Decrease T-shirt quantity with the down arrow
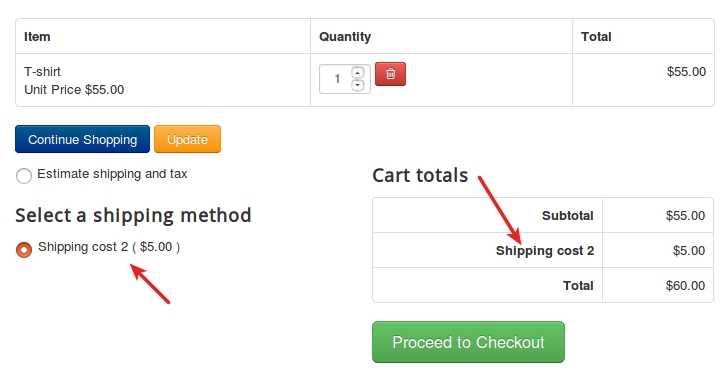 pyautogui.click(x=358, y=85)
